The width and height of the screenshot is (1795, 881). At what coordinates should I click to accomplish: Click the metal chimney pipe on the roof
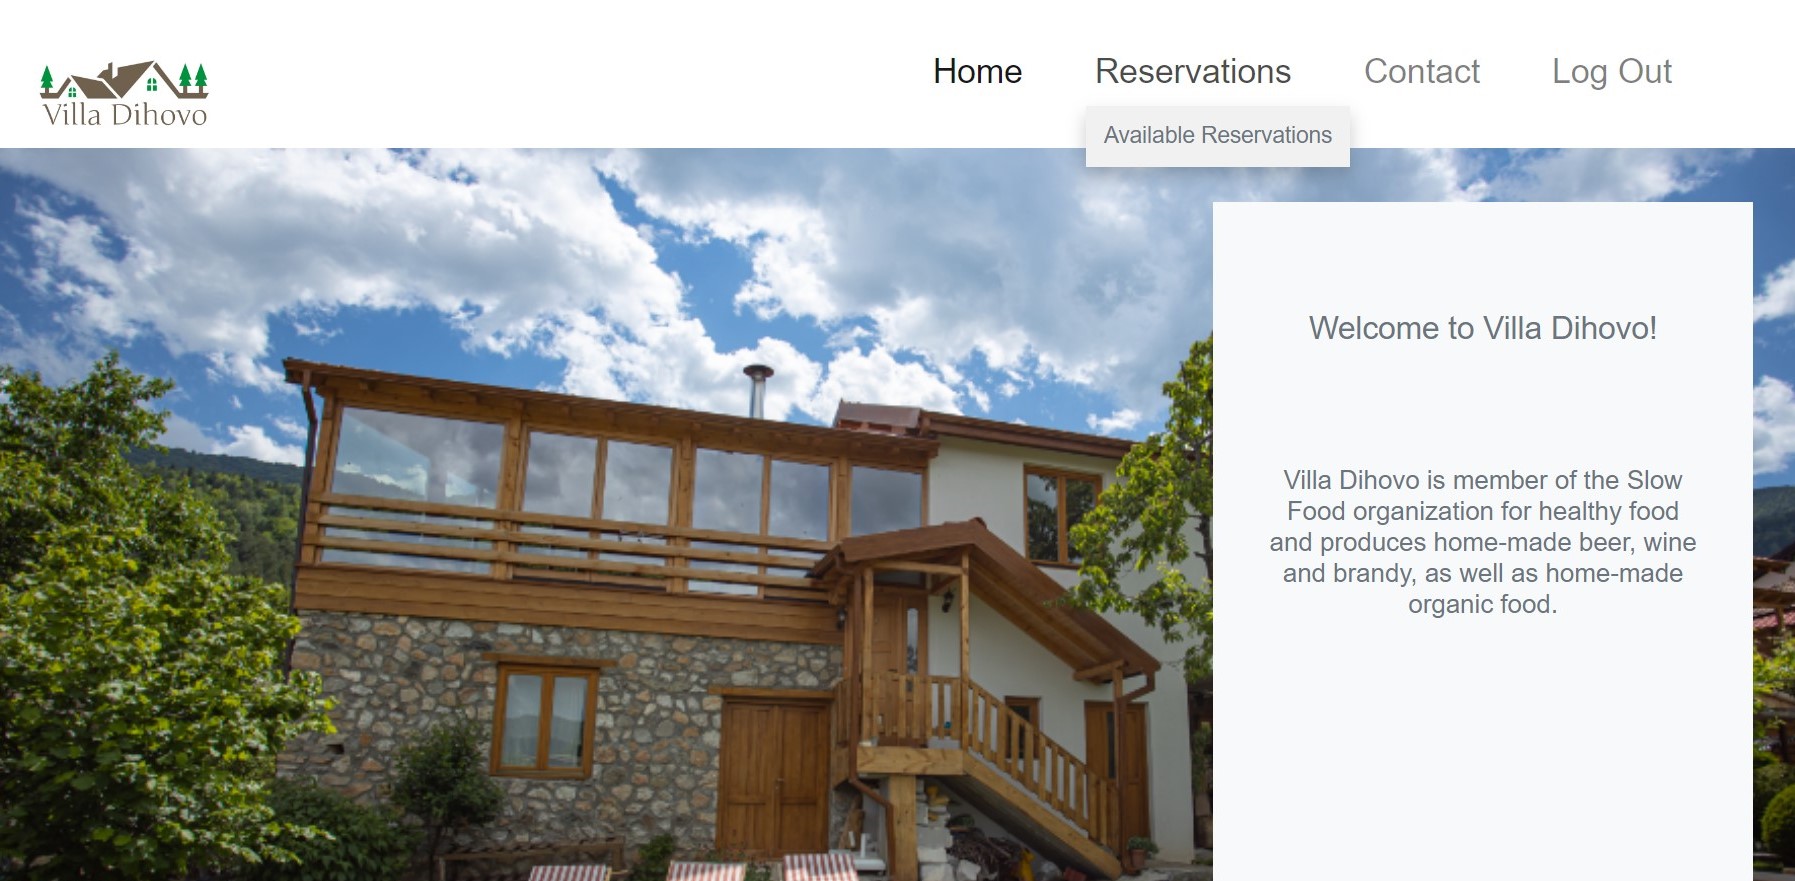point(757,390)
